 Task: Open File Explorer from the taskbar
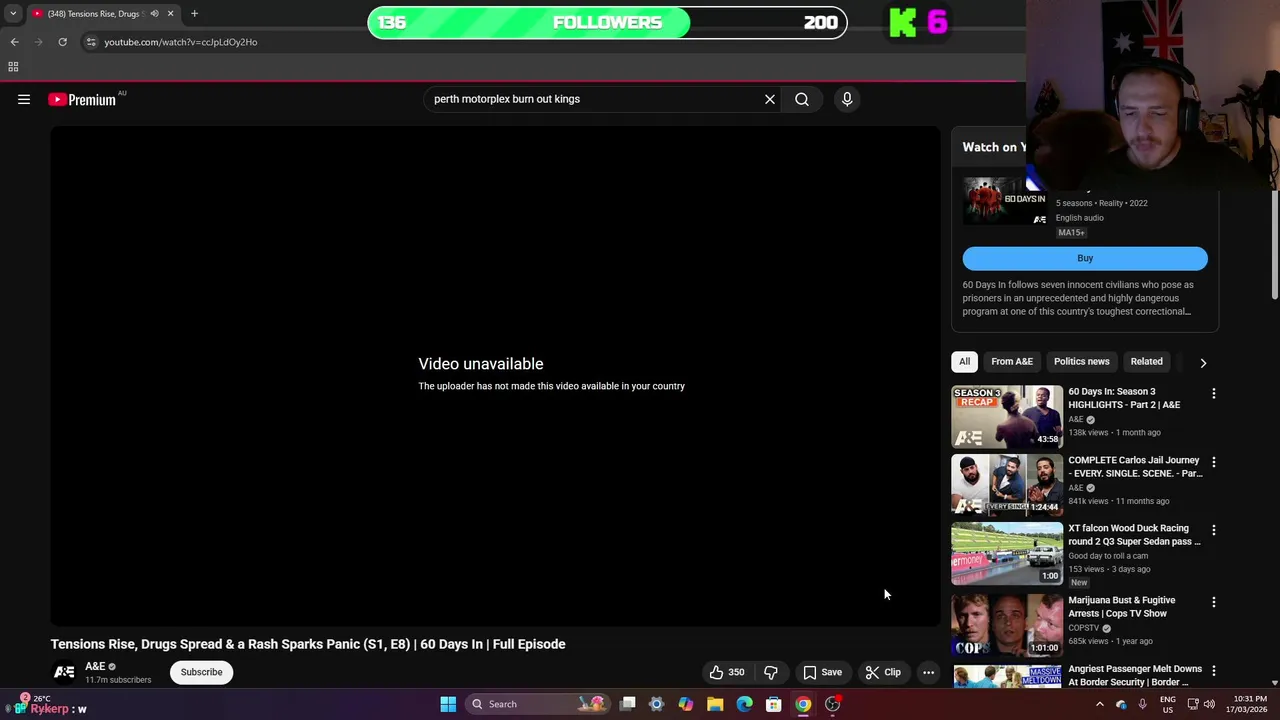tap(715, 704)
